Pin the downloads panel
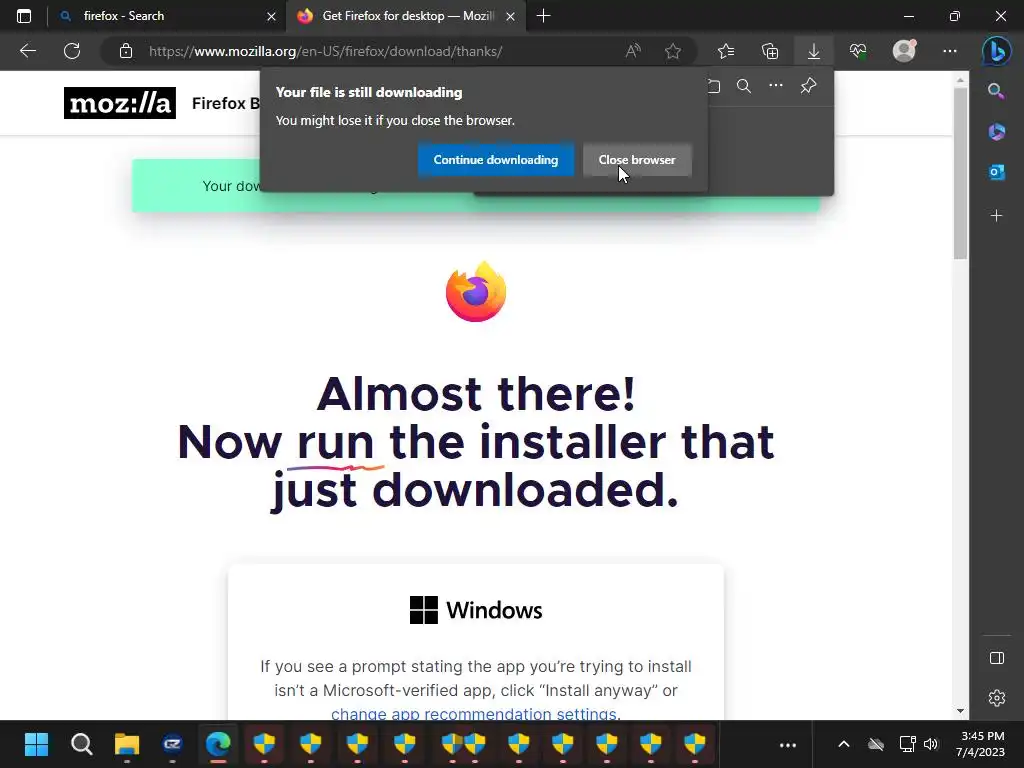1024x768 pixels. pos(808,86)
